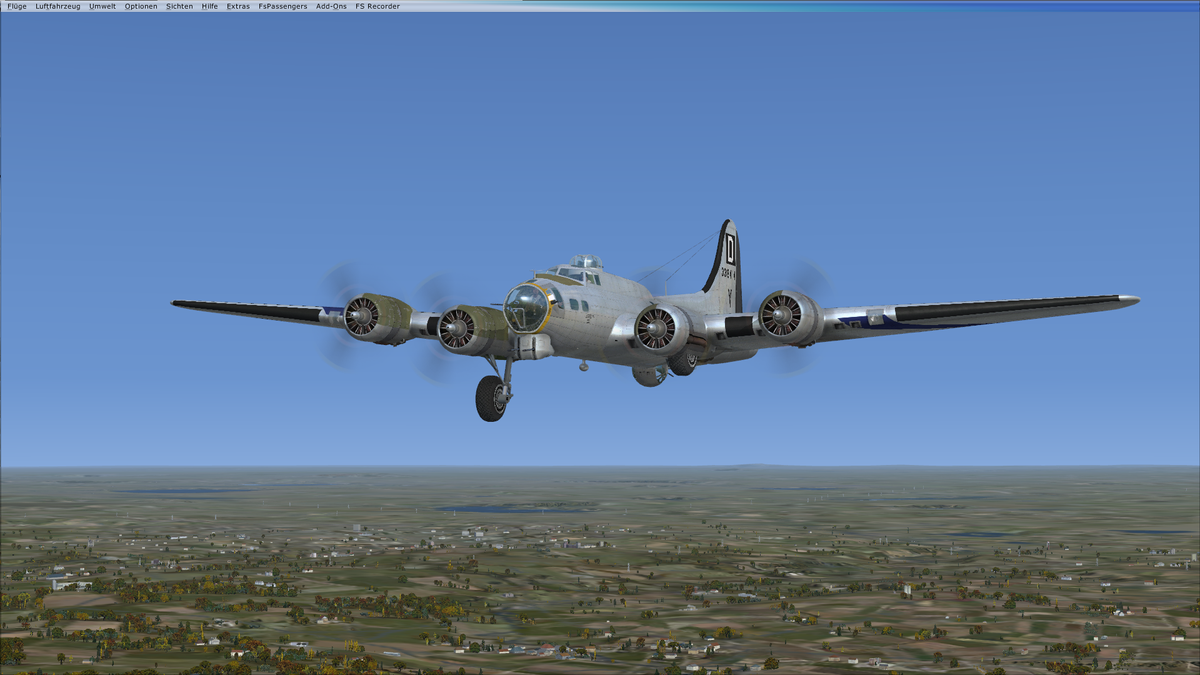Click the cockpit windshield of the bomber
This screenshot has height=675, width=1200.
point(571,273)
